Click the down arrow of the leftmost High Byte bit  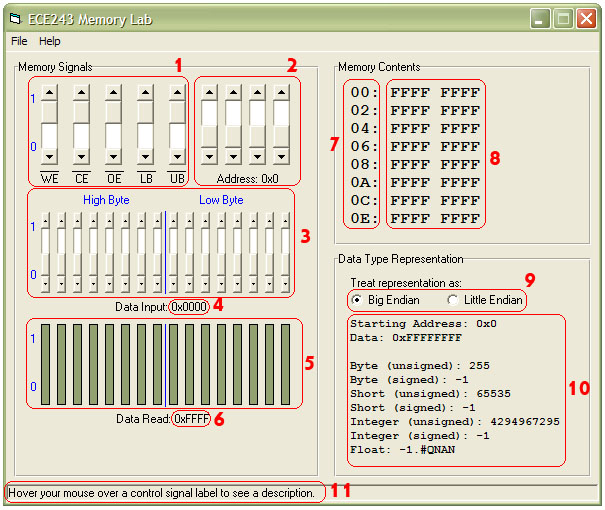tap(46, 284)
